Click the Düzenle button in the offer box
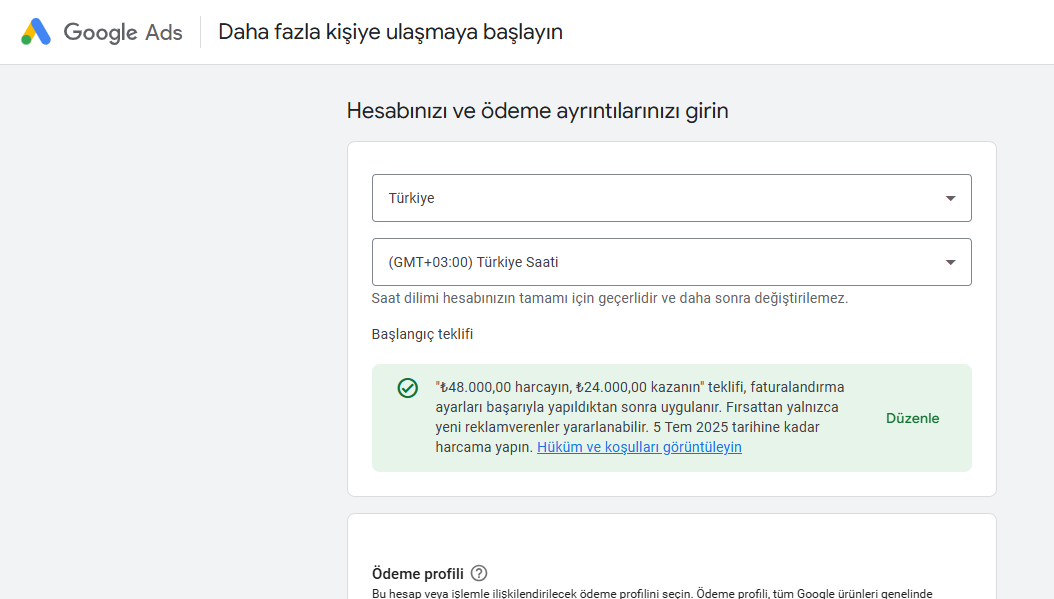 [912, 418]
